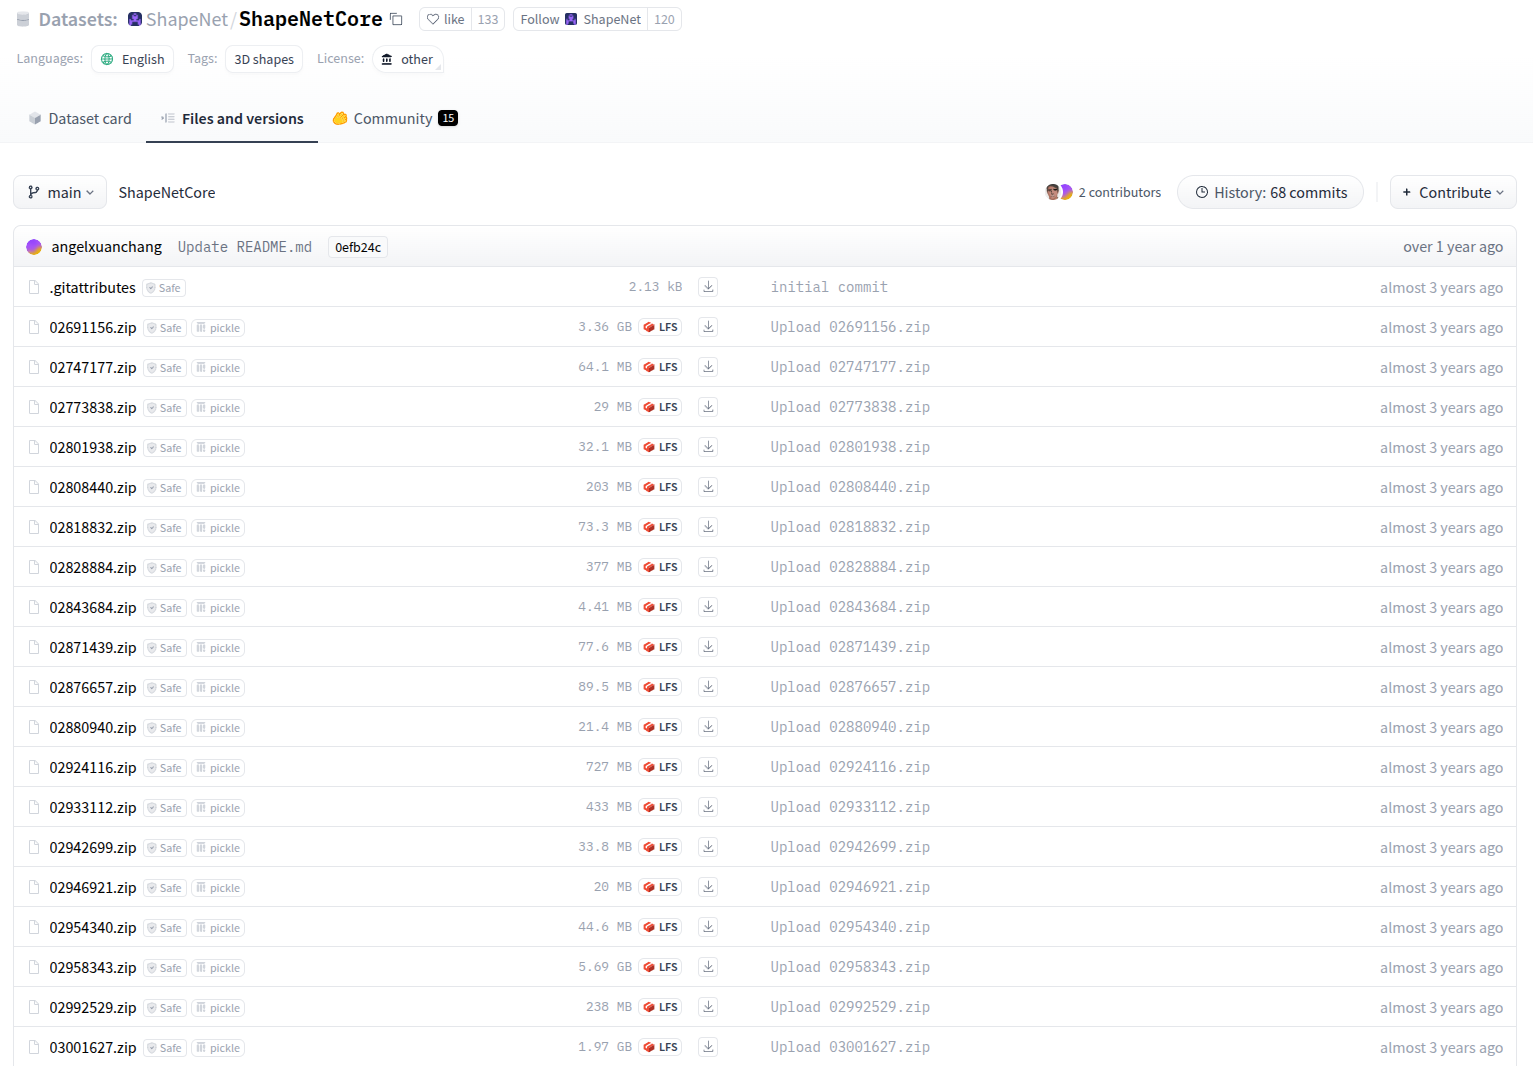Open the 'Update README.md' commit message
1533x1066 pixels.
[245, 247]
